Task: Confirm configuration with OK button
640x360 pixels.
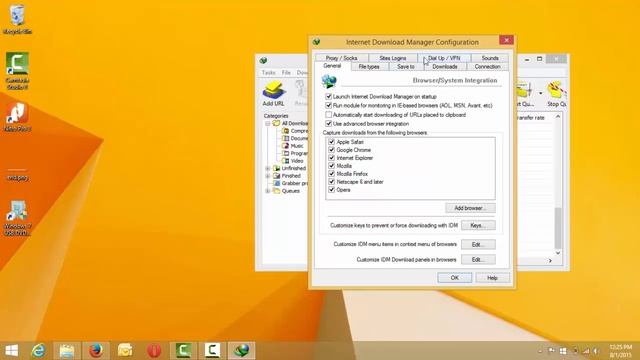Action: pos(455,278)
